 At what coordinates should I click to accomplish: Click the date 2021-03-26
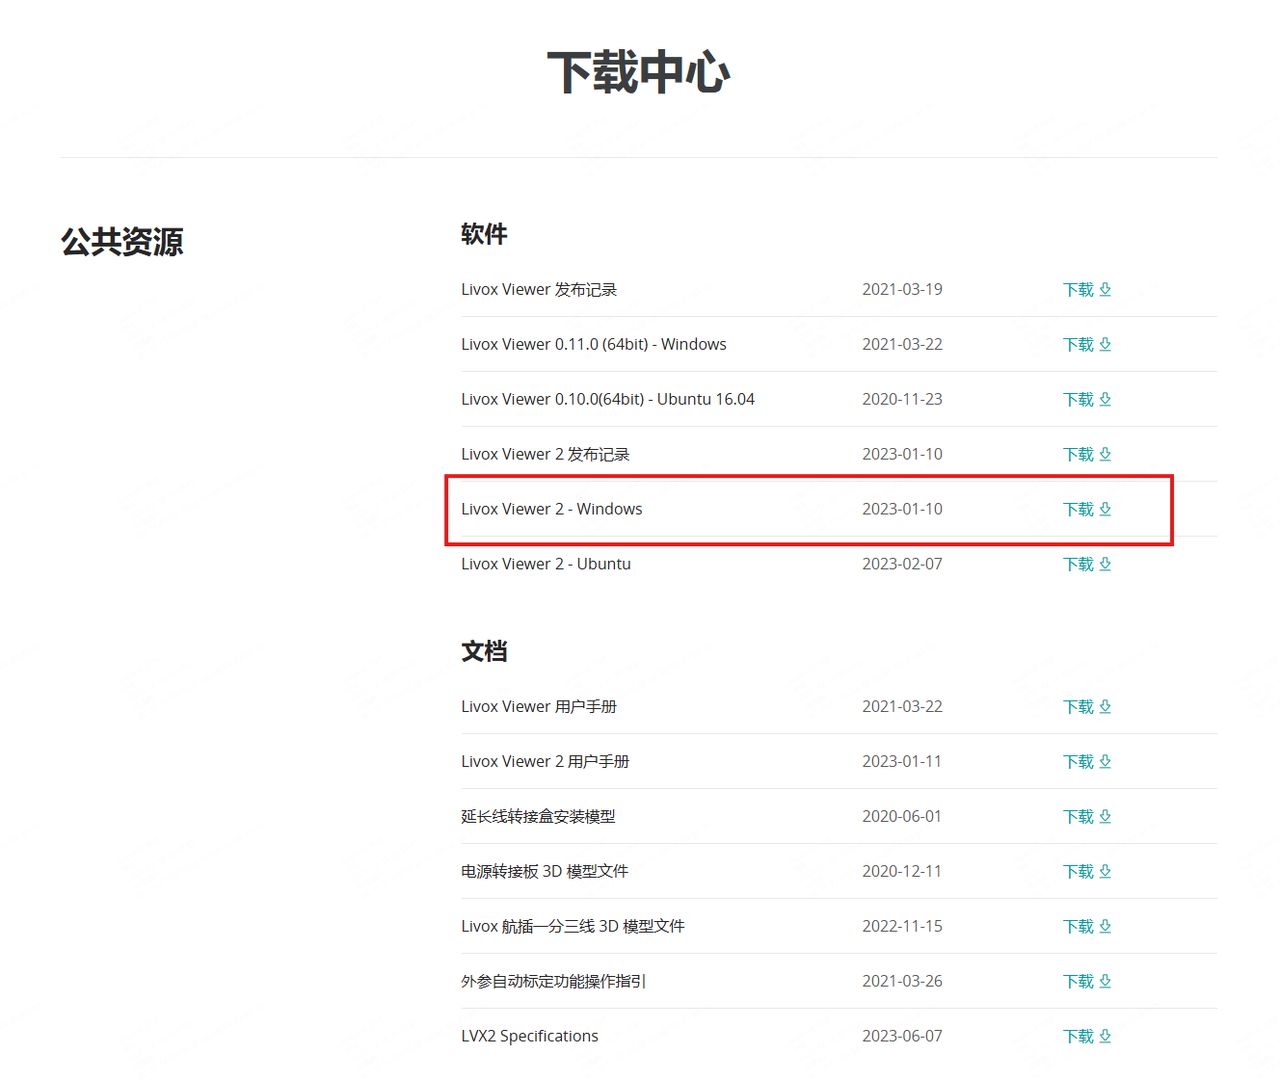(902, 981)
